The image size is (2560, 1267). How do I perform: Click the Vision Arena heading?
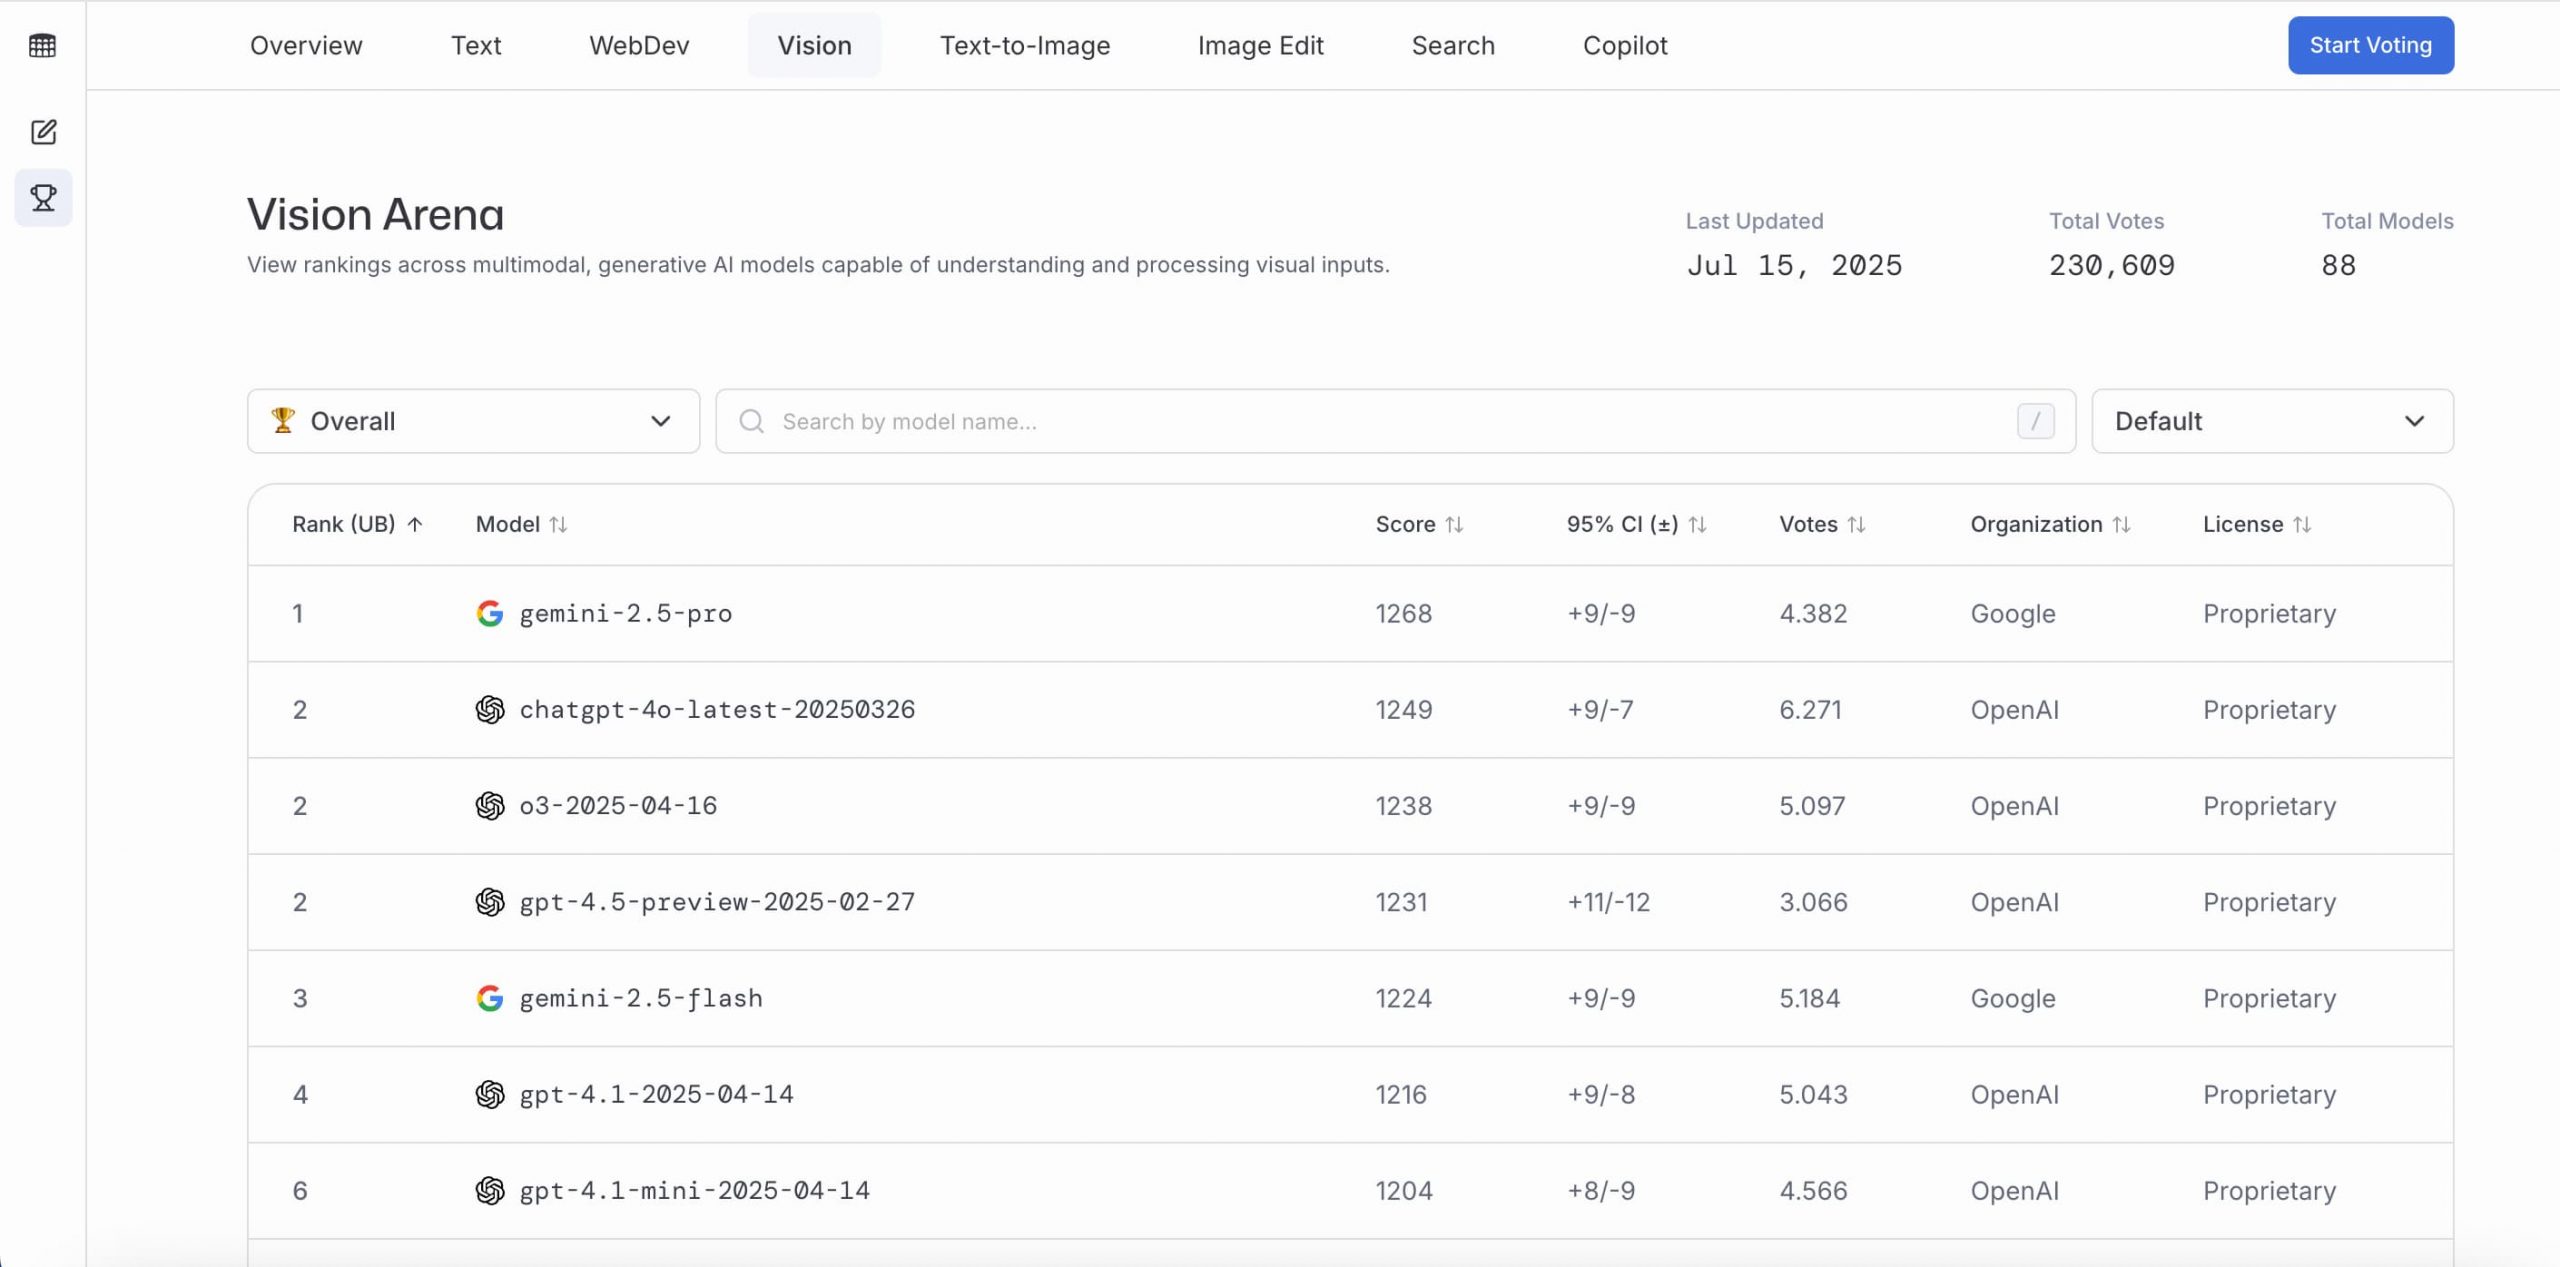375,214
